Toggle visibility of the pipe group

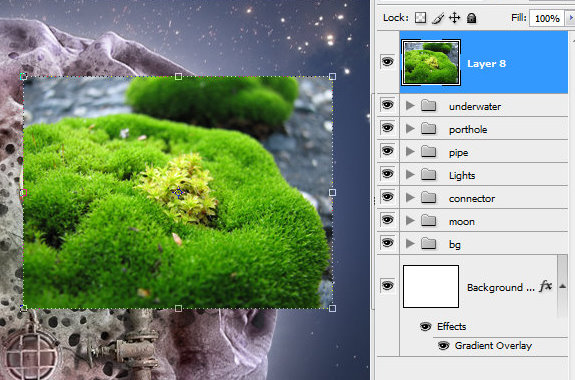click(387, 151)
